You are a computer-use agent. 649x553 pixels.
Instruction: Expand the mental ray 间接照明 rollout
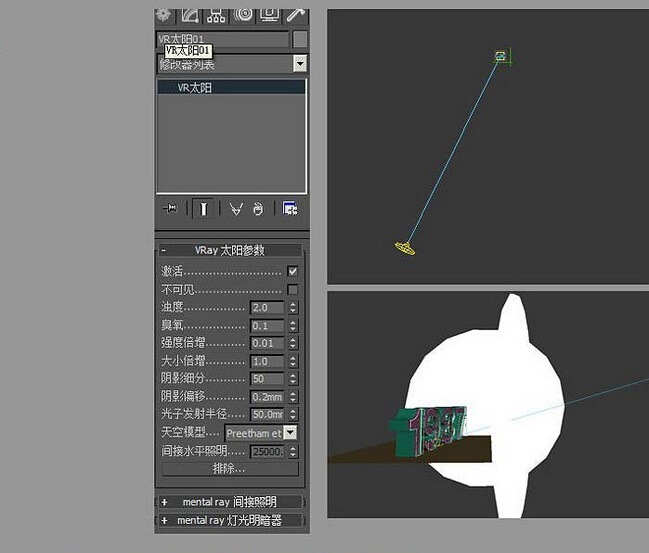(x=230, y=502)
